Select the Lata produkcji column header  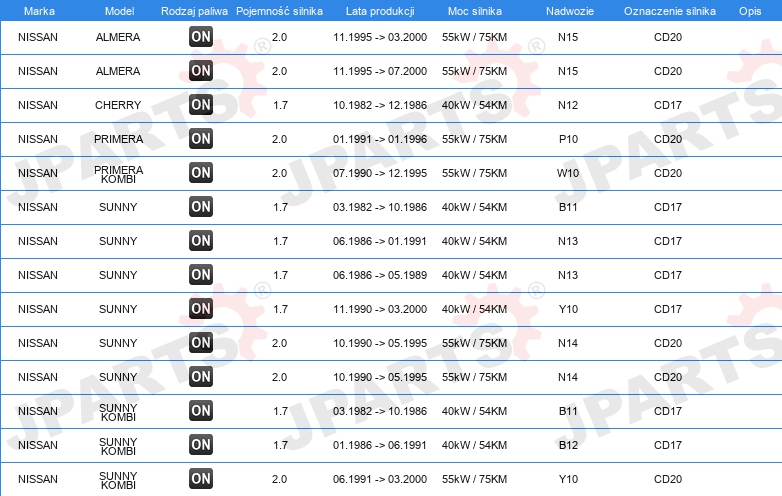coord(380,11)
